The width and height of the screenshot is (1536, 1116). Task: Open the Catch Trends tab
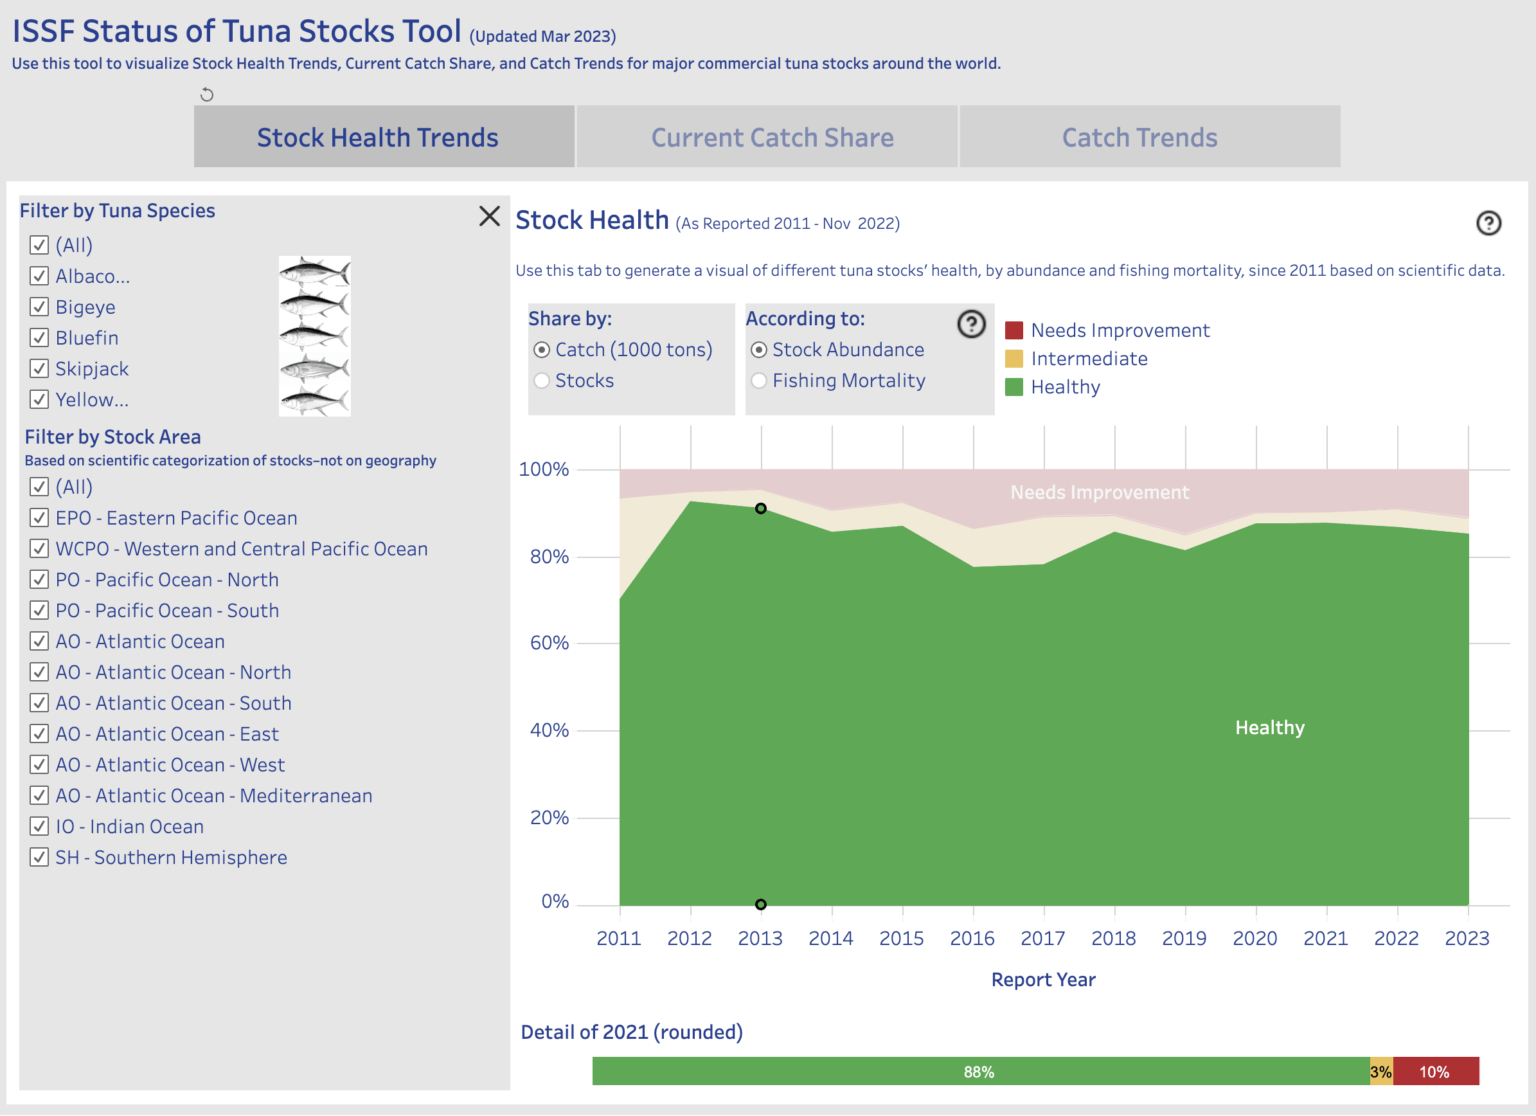pos(1139,136)
